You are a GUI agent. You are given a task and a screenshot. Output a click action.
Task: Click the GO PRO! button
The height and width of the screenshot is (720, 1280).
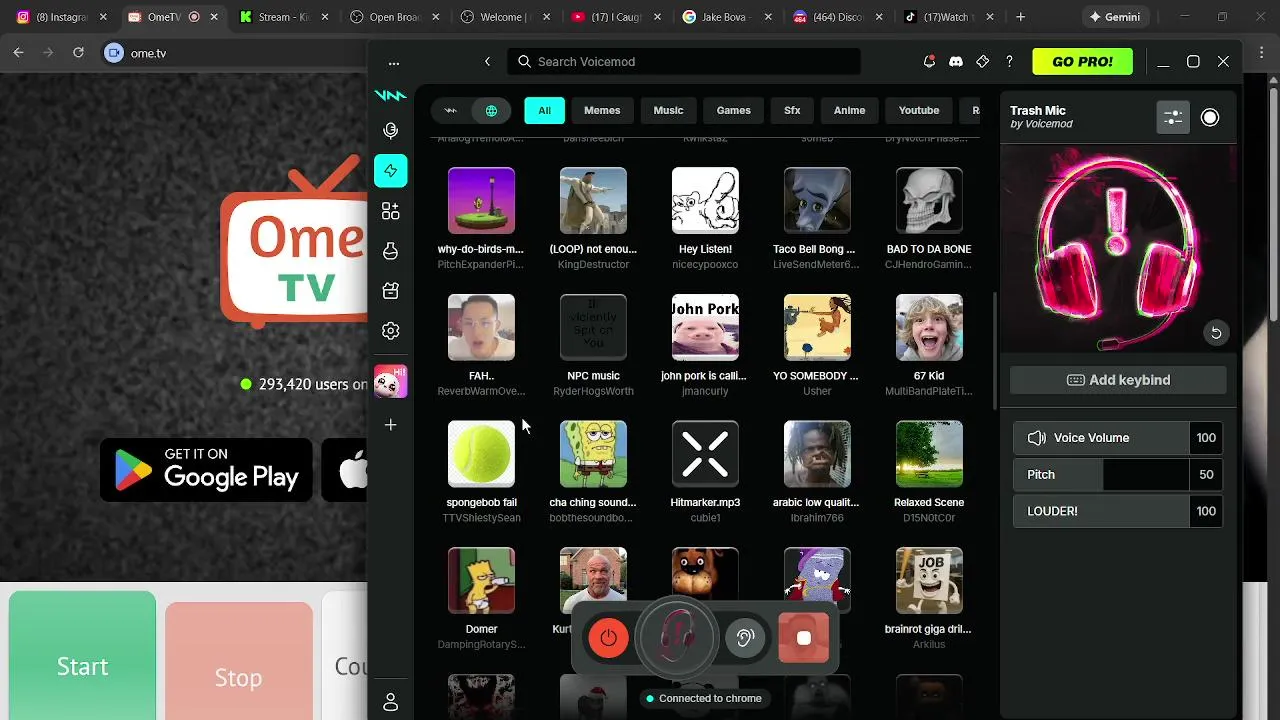[x=1082, y=62]
